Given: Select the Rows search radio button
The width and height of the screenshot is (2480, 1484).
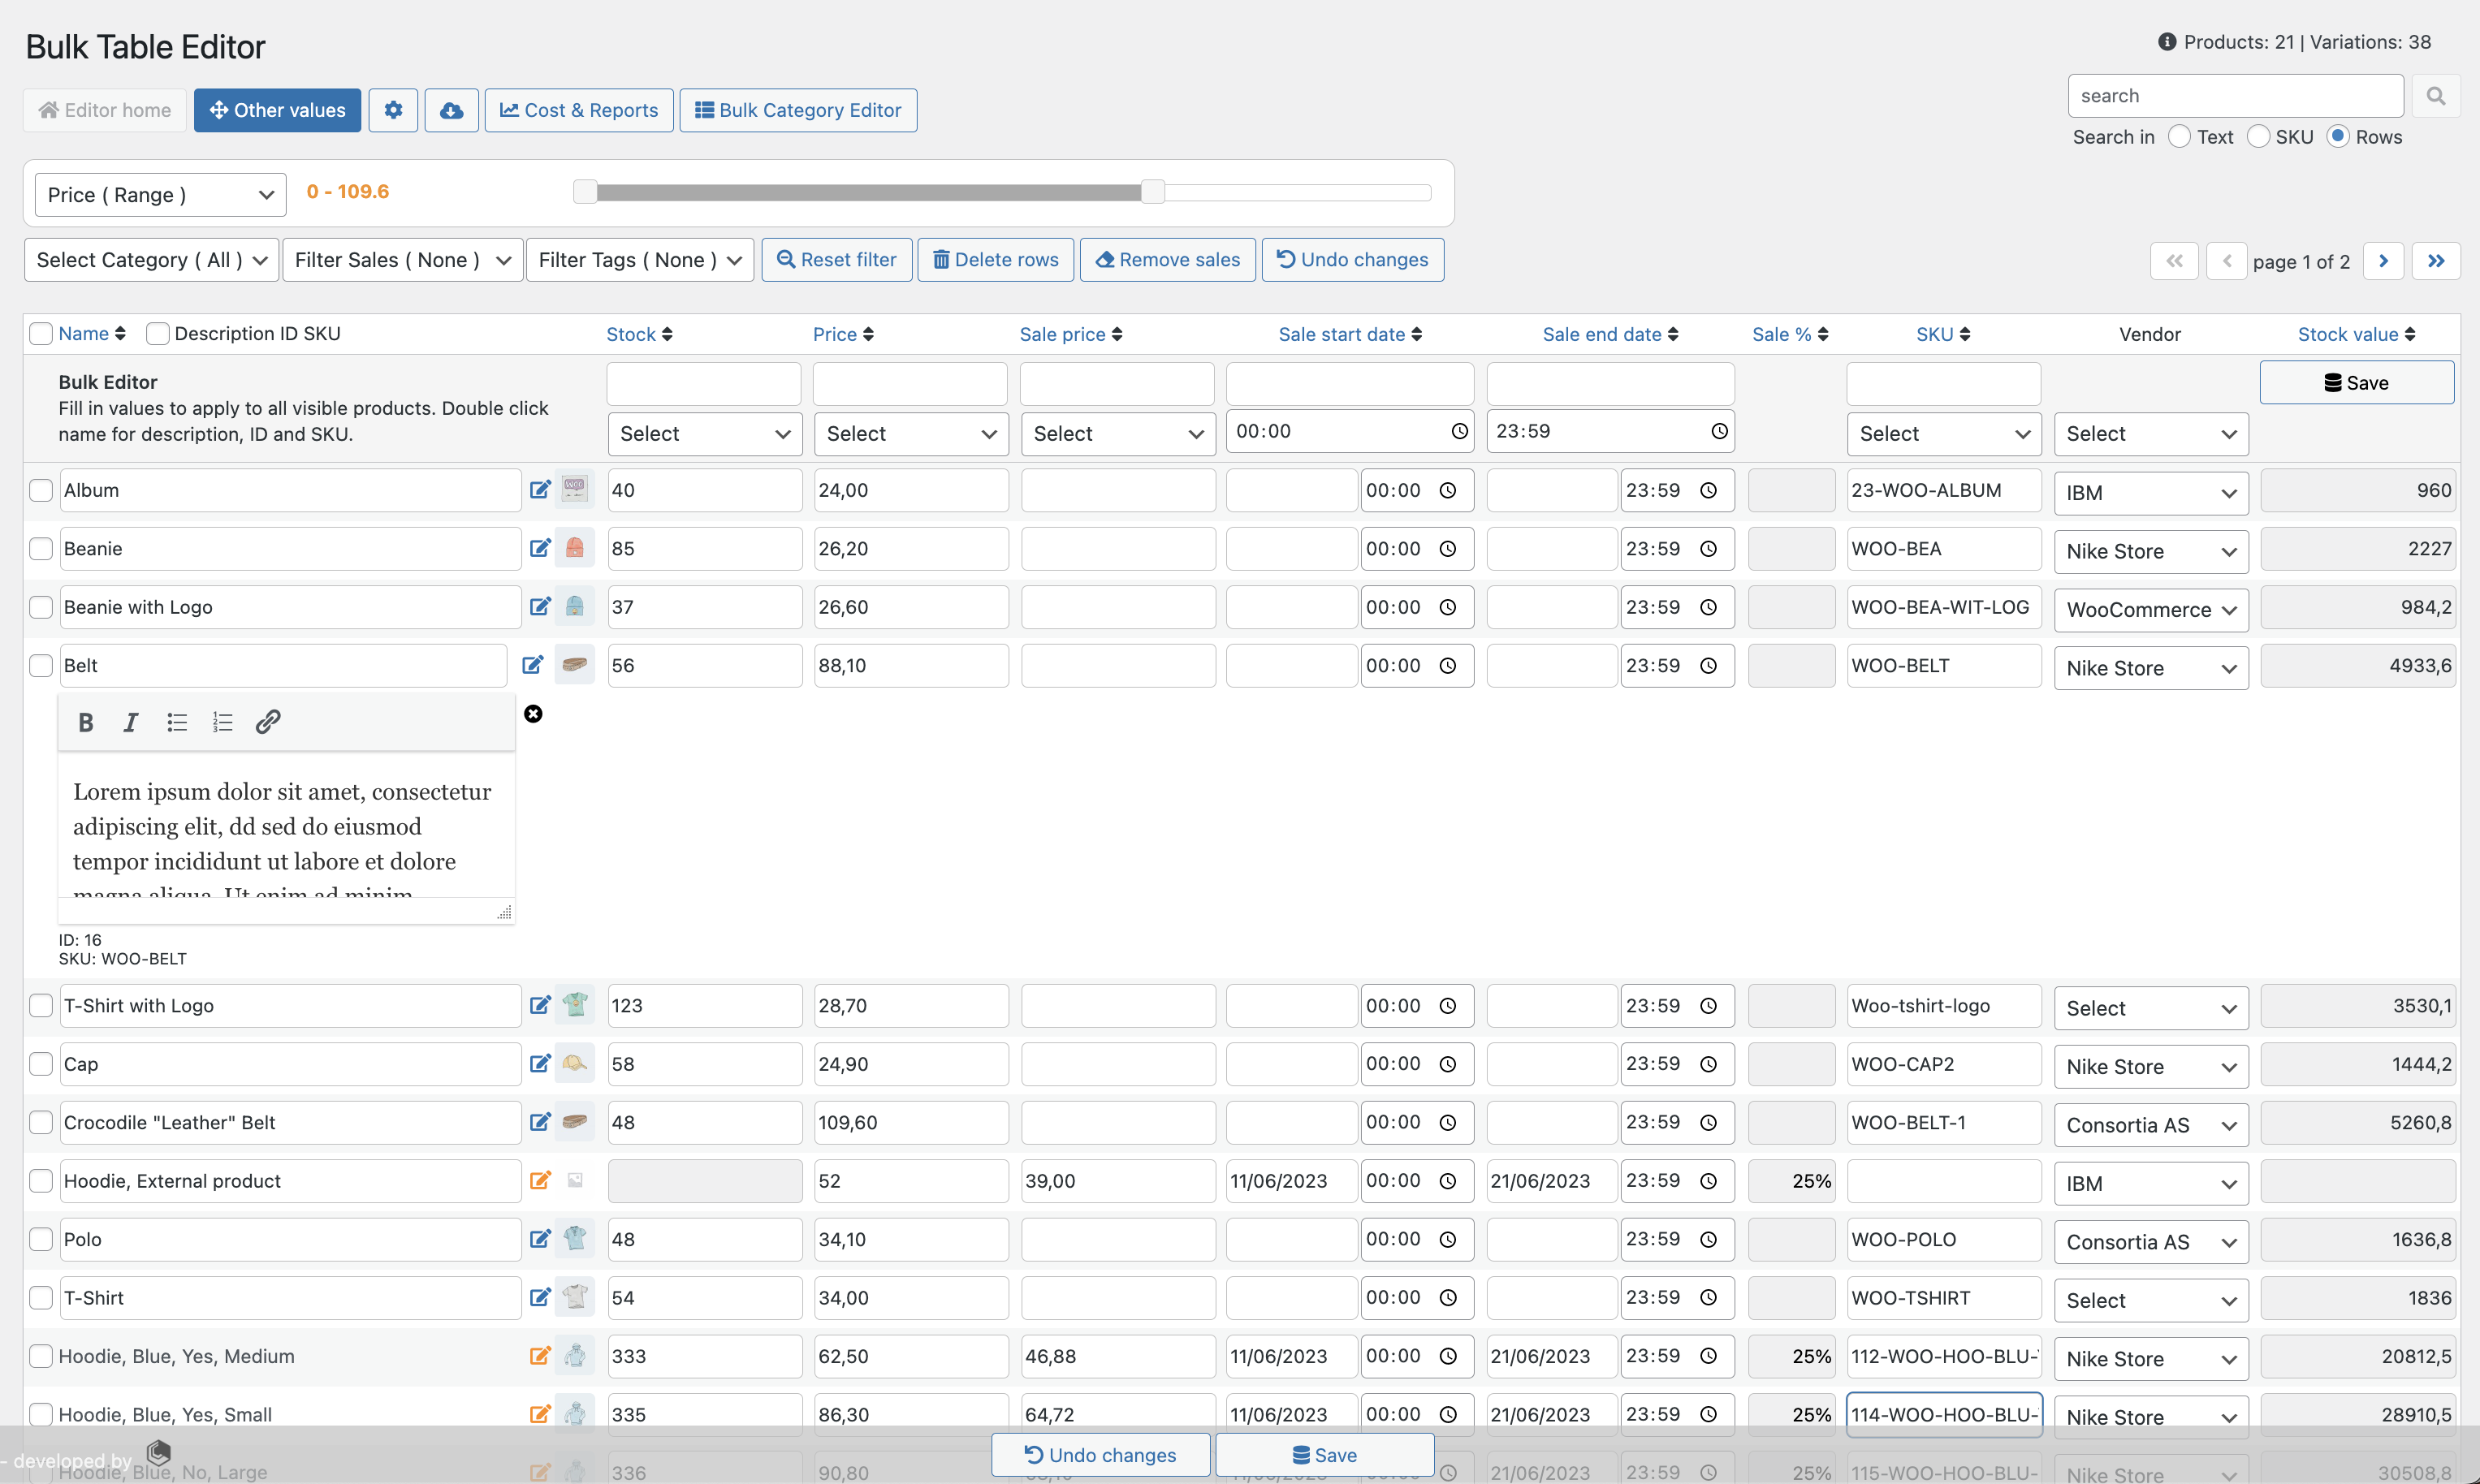Looking at the screenshot, I should click(x=2337, y=136).
